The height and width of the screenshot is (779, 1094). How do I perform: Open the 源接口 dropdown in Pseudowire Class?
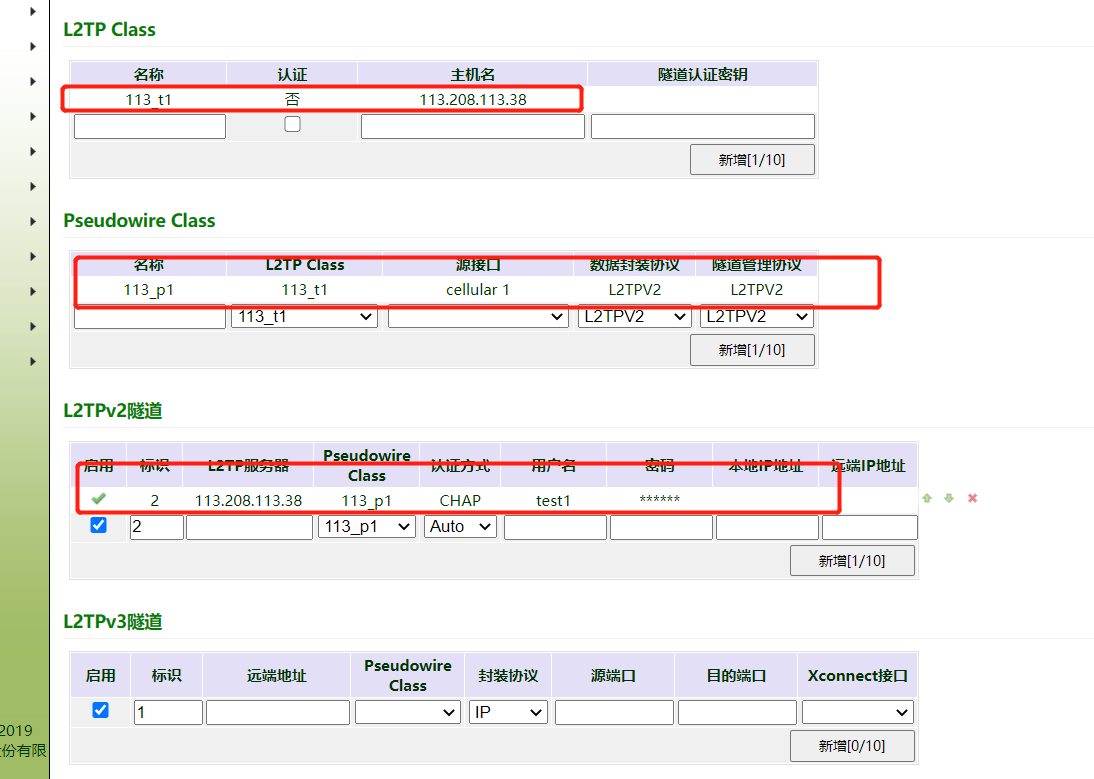[478, 316]
